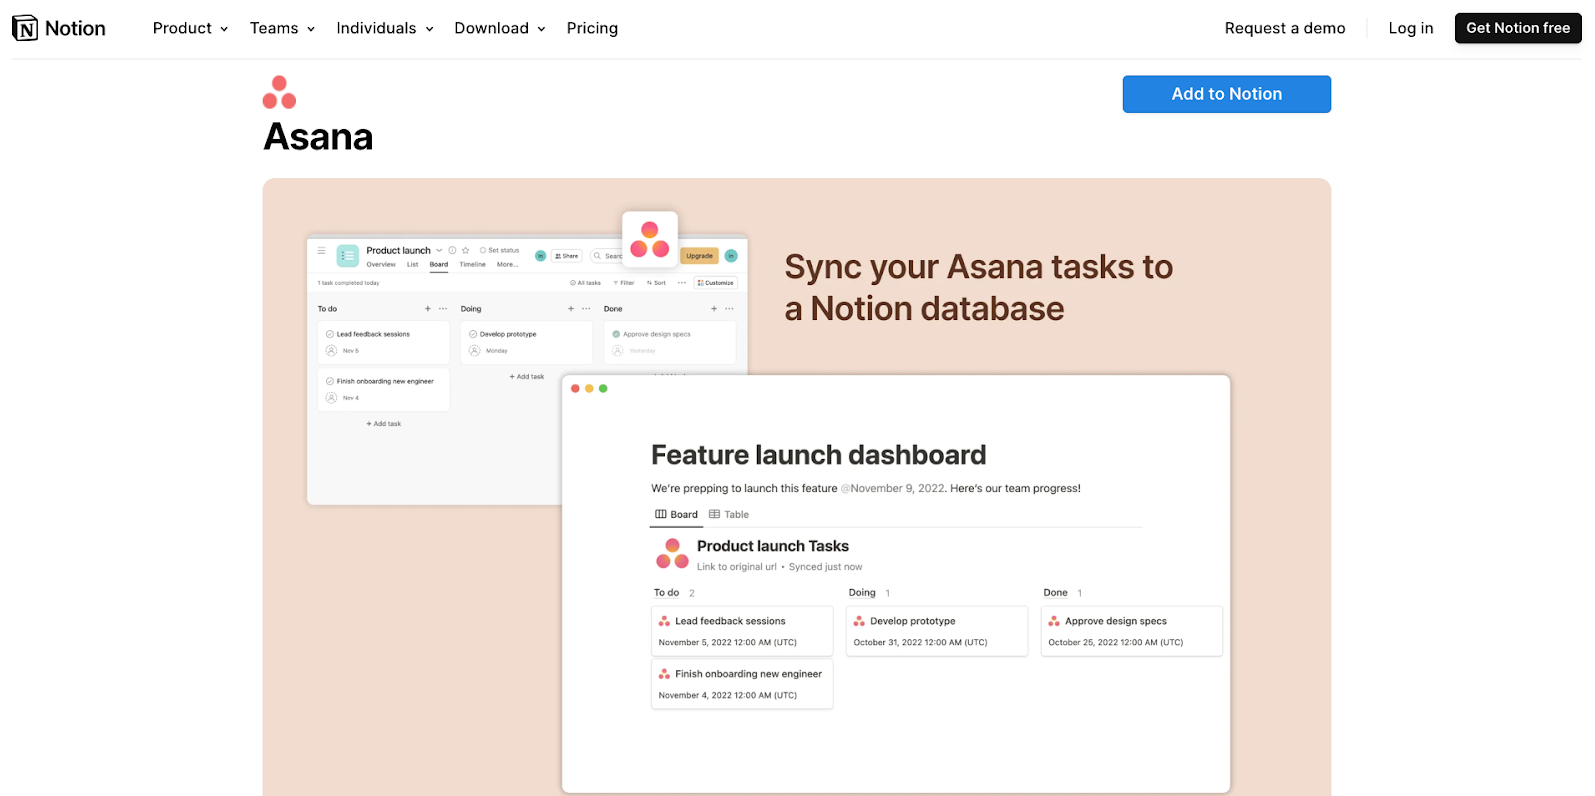Click the Asana logo above the title
This screenshot has width=1595, height=796.
279,92
